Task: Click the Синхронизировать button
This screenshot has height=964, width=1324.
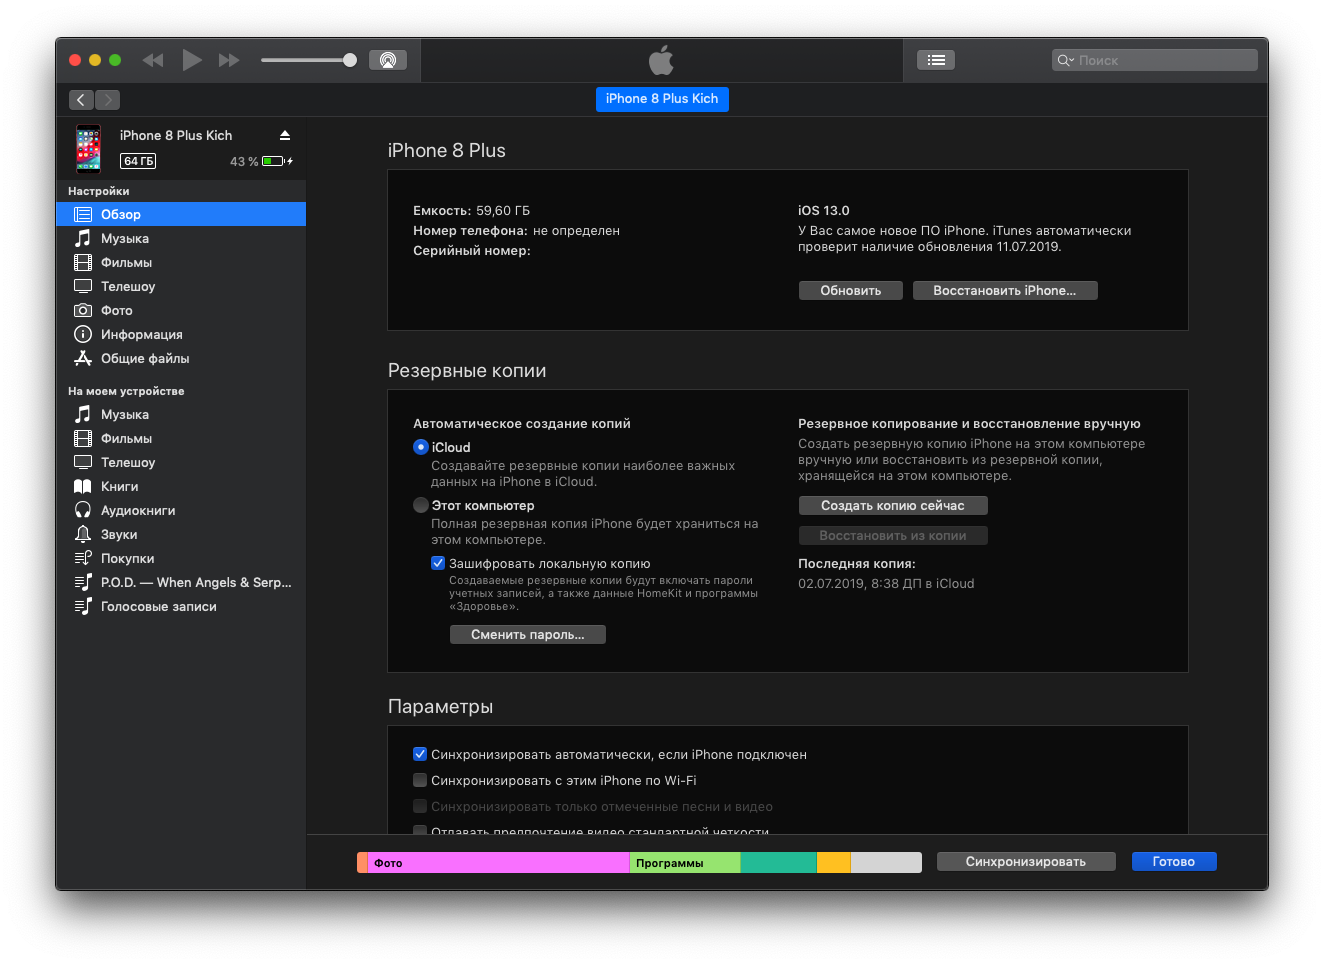Action: click(x=1026, y=862)
